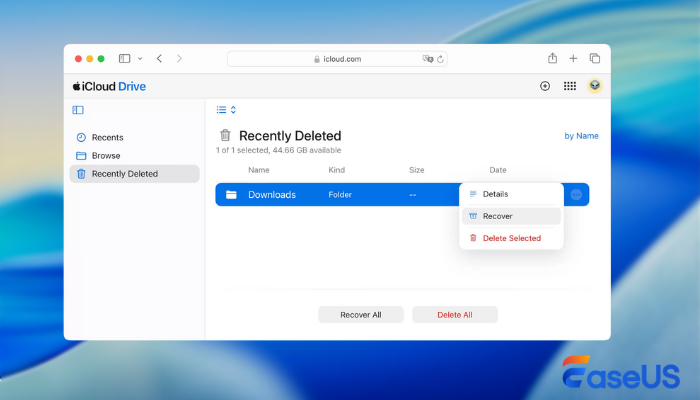Click the Kind column header
This screenshot has width=700, height=400.
(337, 170)
